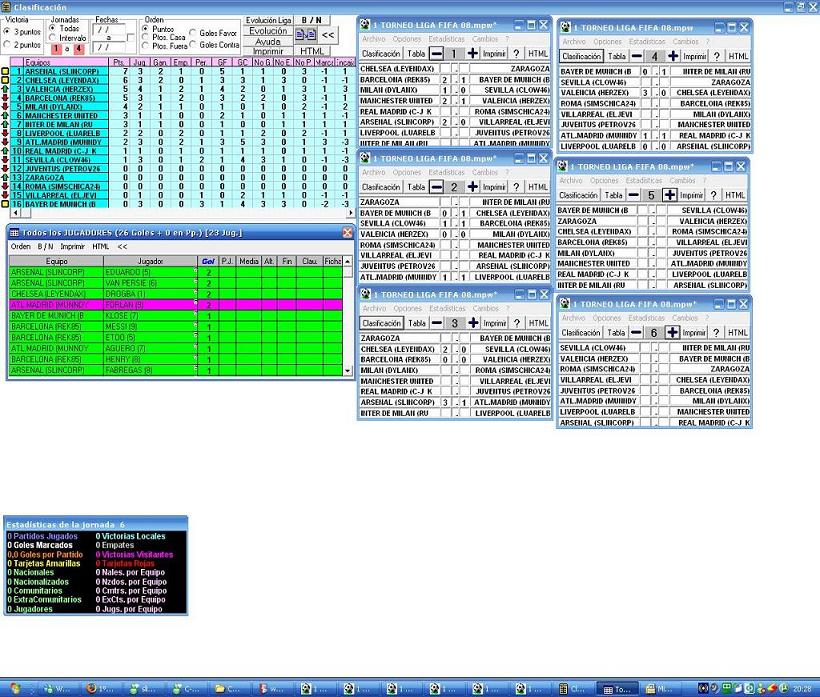Switch to Tabla in the jornada 3 window
The width and height of the screenshot is (820, 697).
[417, 323]
